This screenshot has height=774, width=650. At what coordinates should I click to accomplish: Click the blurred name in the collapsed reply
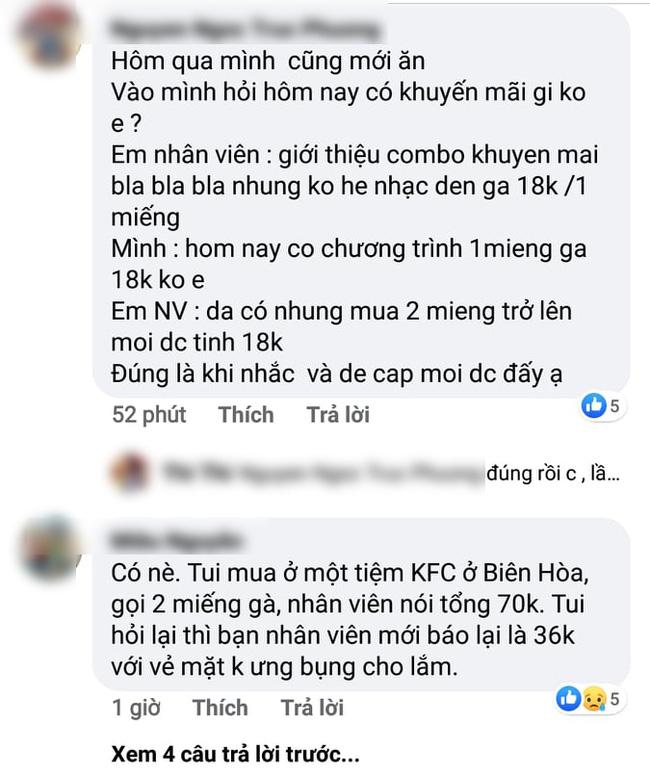point(322,472)
